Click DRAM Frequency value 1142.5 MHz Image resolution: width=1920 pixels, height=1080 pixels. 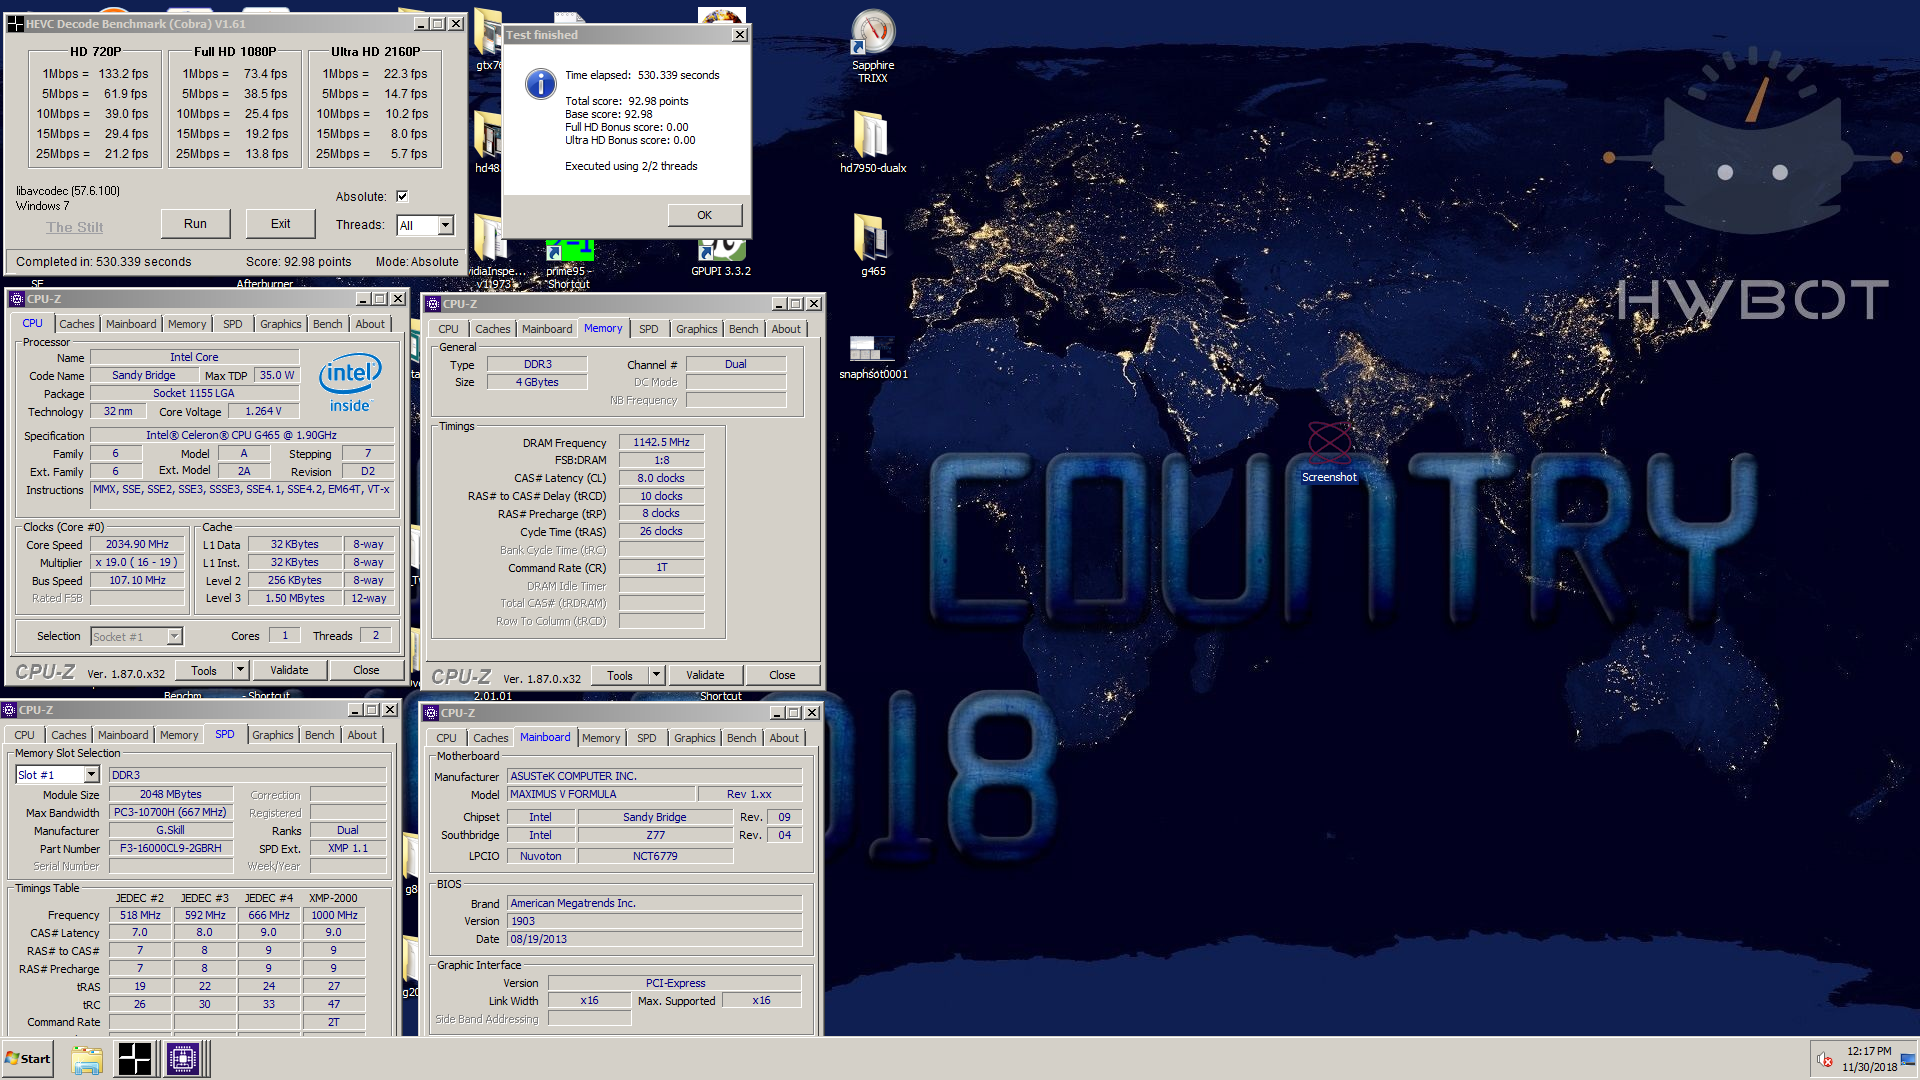(661, 442)
